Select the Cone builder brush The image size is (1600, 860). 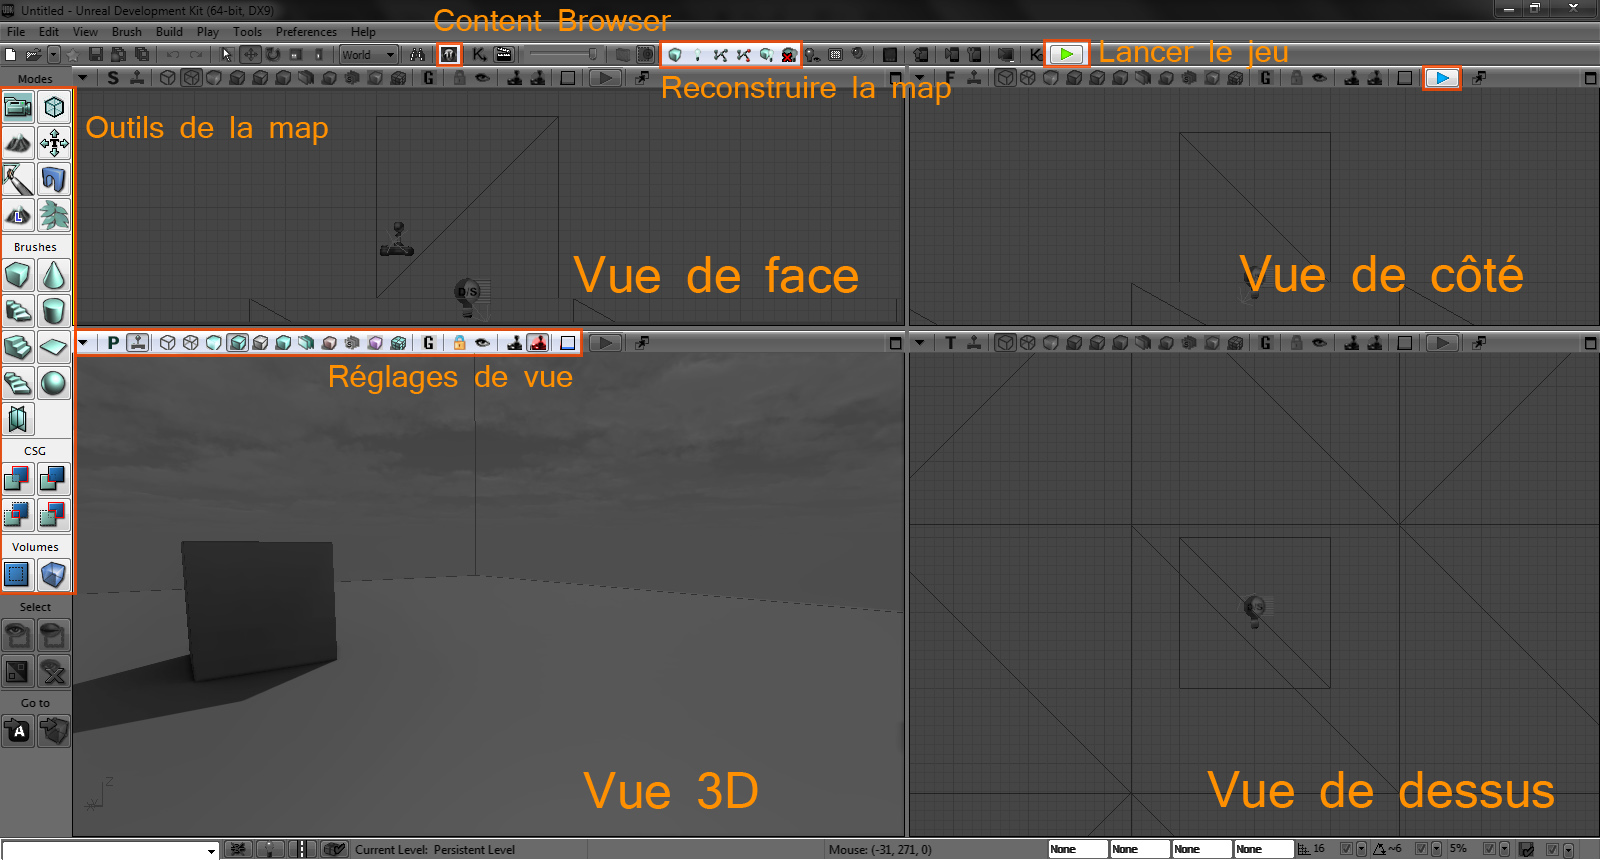[x=54, y=275]
